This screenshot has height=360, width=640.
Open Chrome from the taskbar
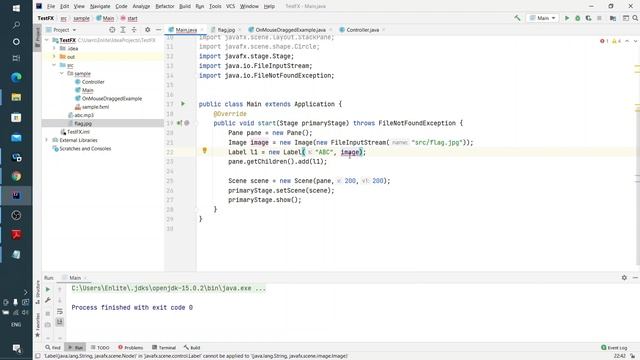(x=16, y=176)
